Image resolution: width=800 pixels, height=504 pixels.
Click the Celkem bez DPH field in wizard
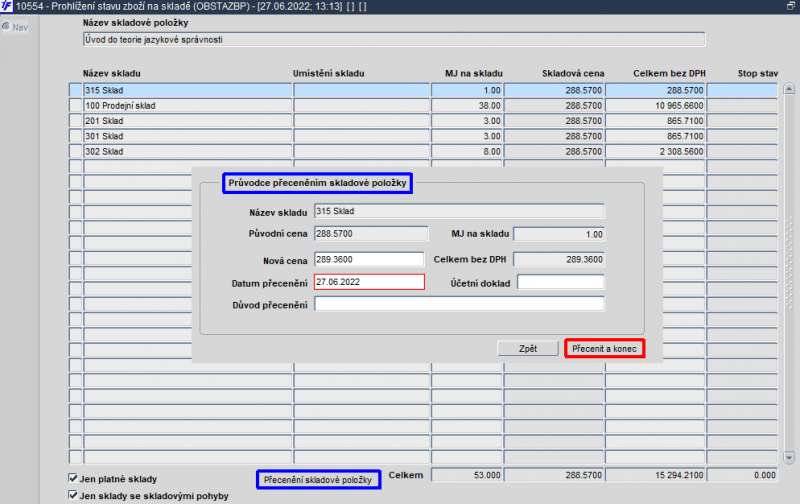(x=559, y=259)
